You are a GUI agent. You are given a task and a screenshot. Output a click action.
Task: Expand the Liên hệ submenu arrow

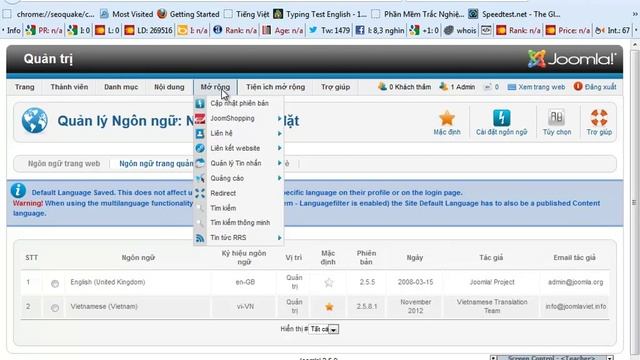280,133
